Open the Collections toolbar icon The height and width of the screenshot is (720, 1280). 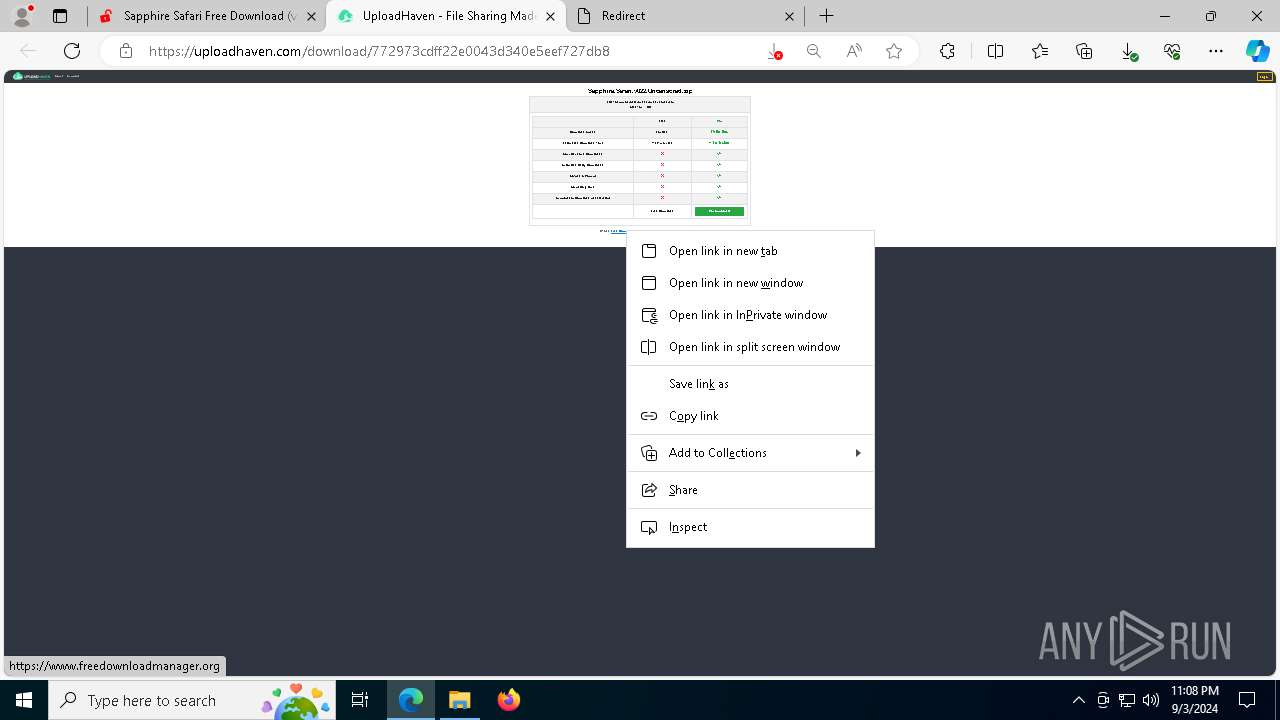point(1084,51)
